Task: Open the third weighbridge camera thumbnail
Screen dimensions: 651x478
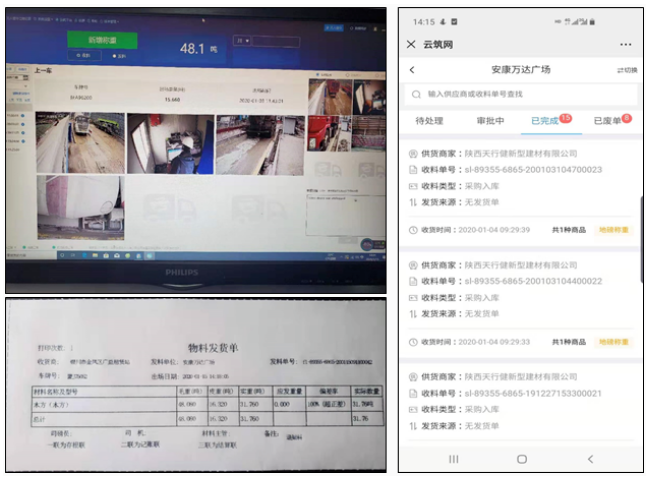Action: [x=260, y=145]
